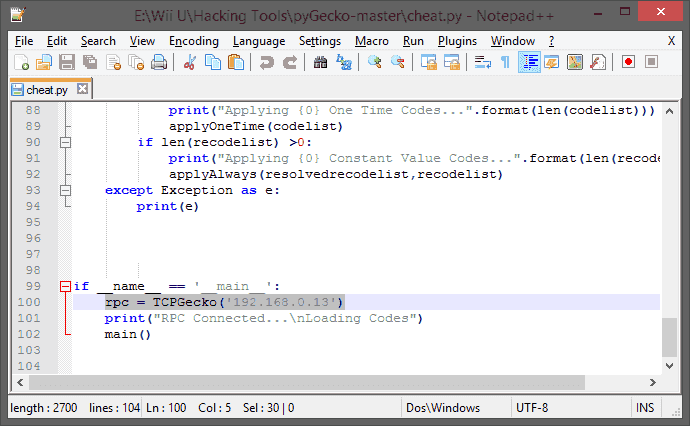
Task: Click the 'main()' call on line 102
Action: (x=128, y=334)
